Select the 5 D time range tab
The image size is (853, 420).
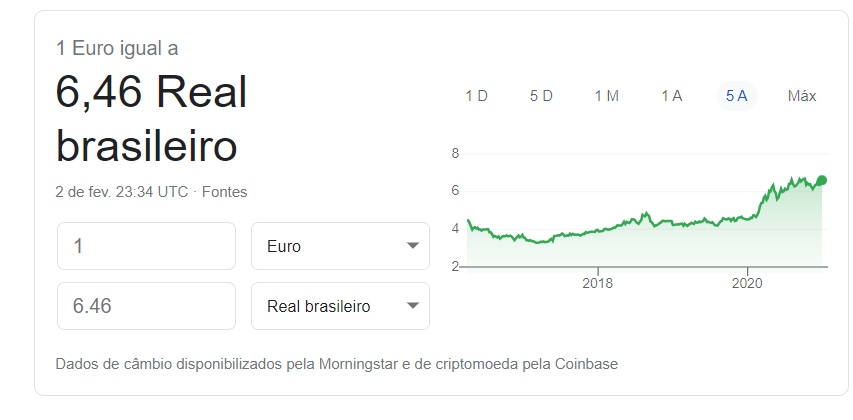pyautogui.click(x=541, y=96)
